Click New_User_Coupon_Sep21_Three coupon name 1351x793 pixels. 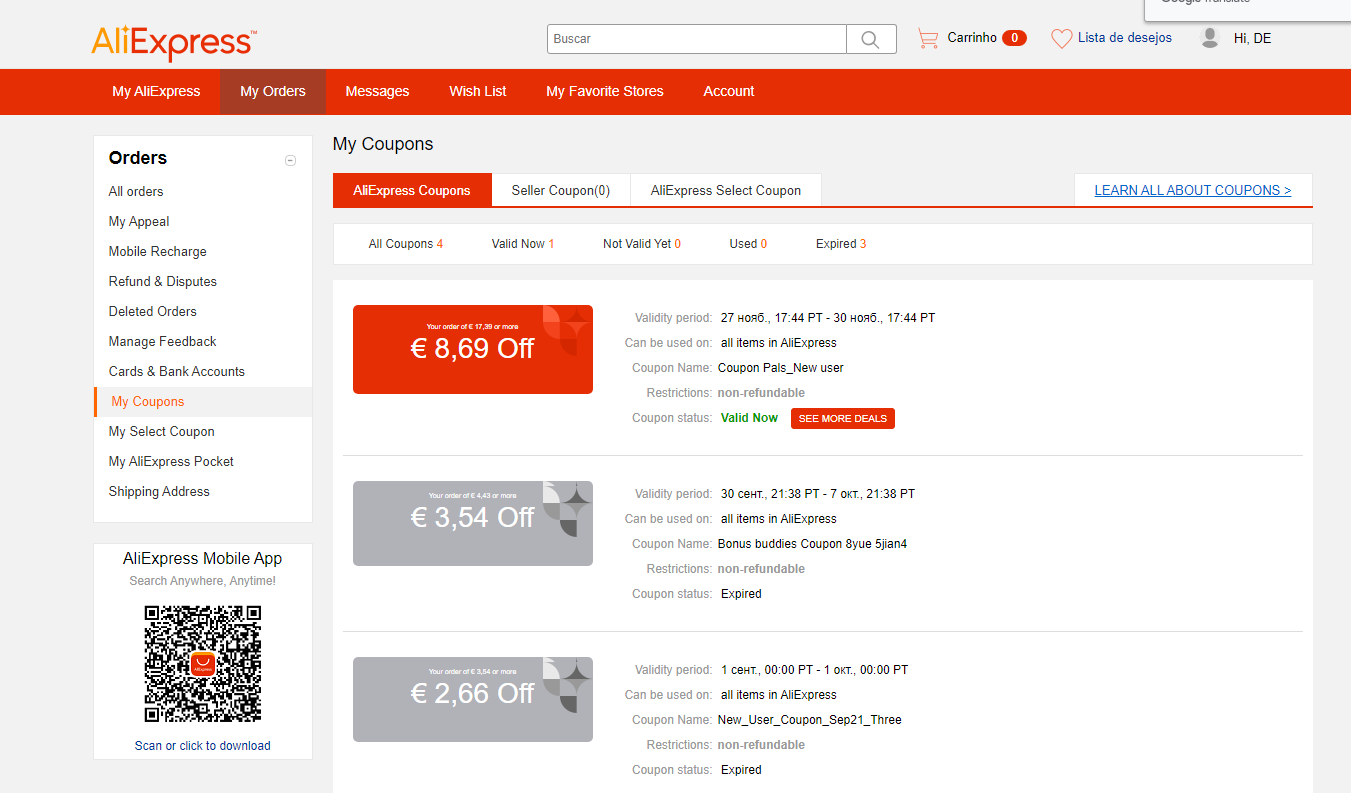click(x=810, y=720)
